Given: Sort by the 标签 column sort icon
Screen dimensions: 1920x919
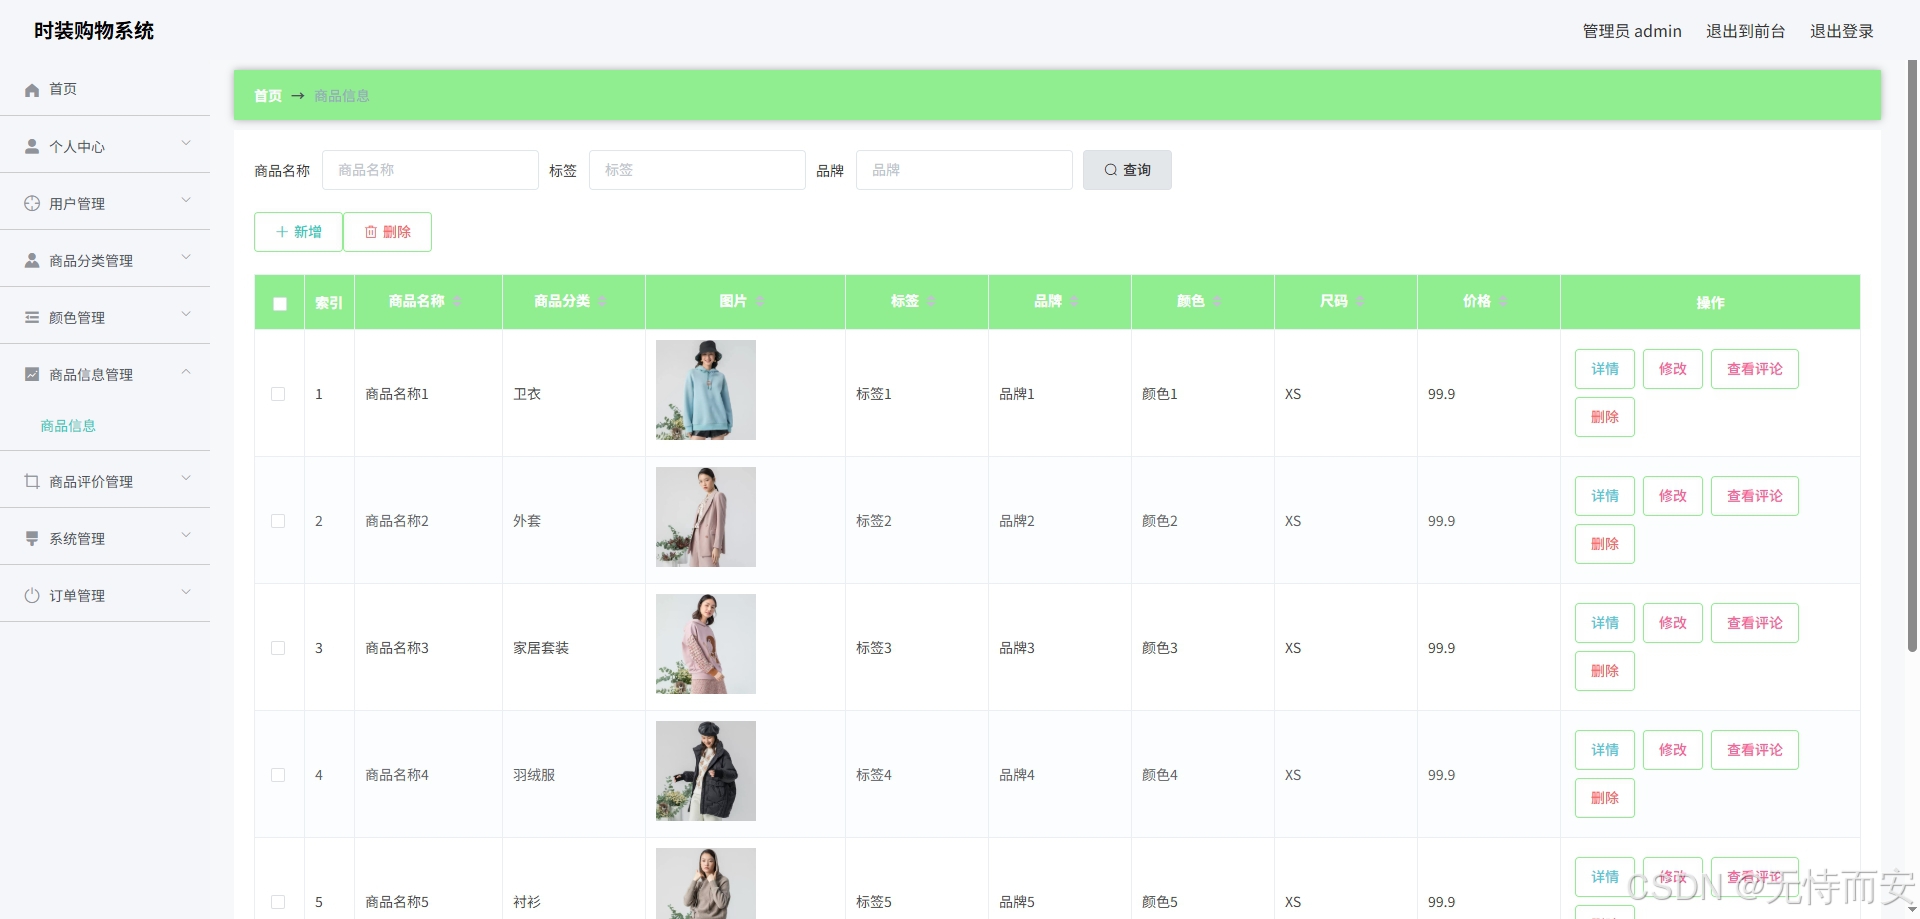Looking at the screenshot, I should (931, 301).
